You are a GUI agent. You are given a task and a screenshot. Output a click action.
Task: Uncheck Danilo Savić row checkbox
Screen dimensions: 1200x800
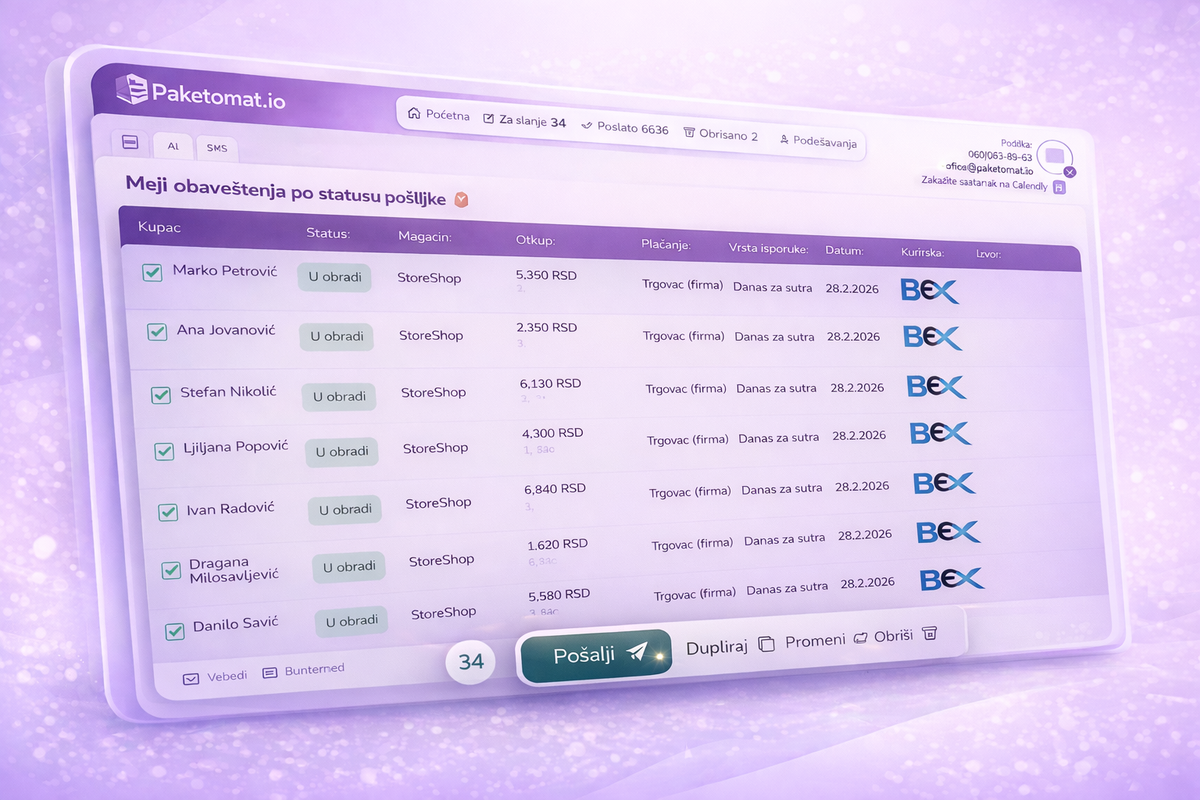coord(174,631)
